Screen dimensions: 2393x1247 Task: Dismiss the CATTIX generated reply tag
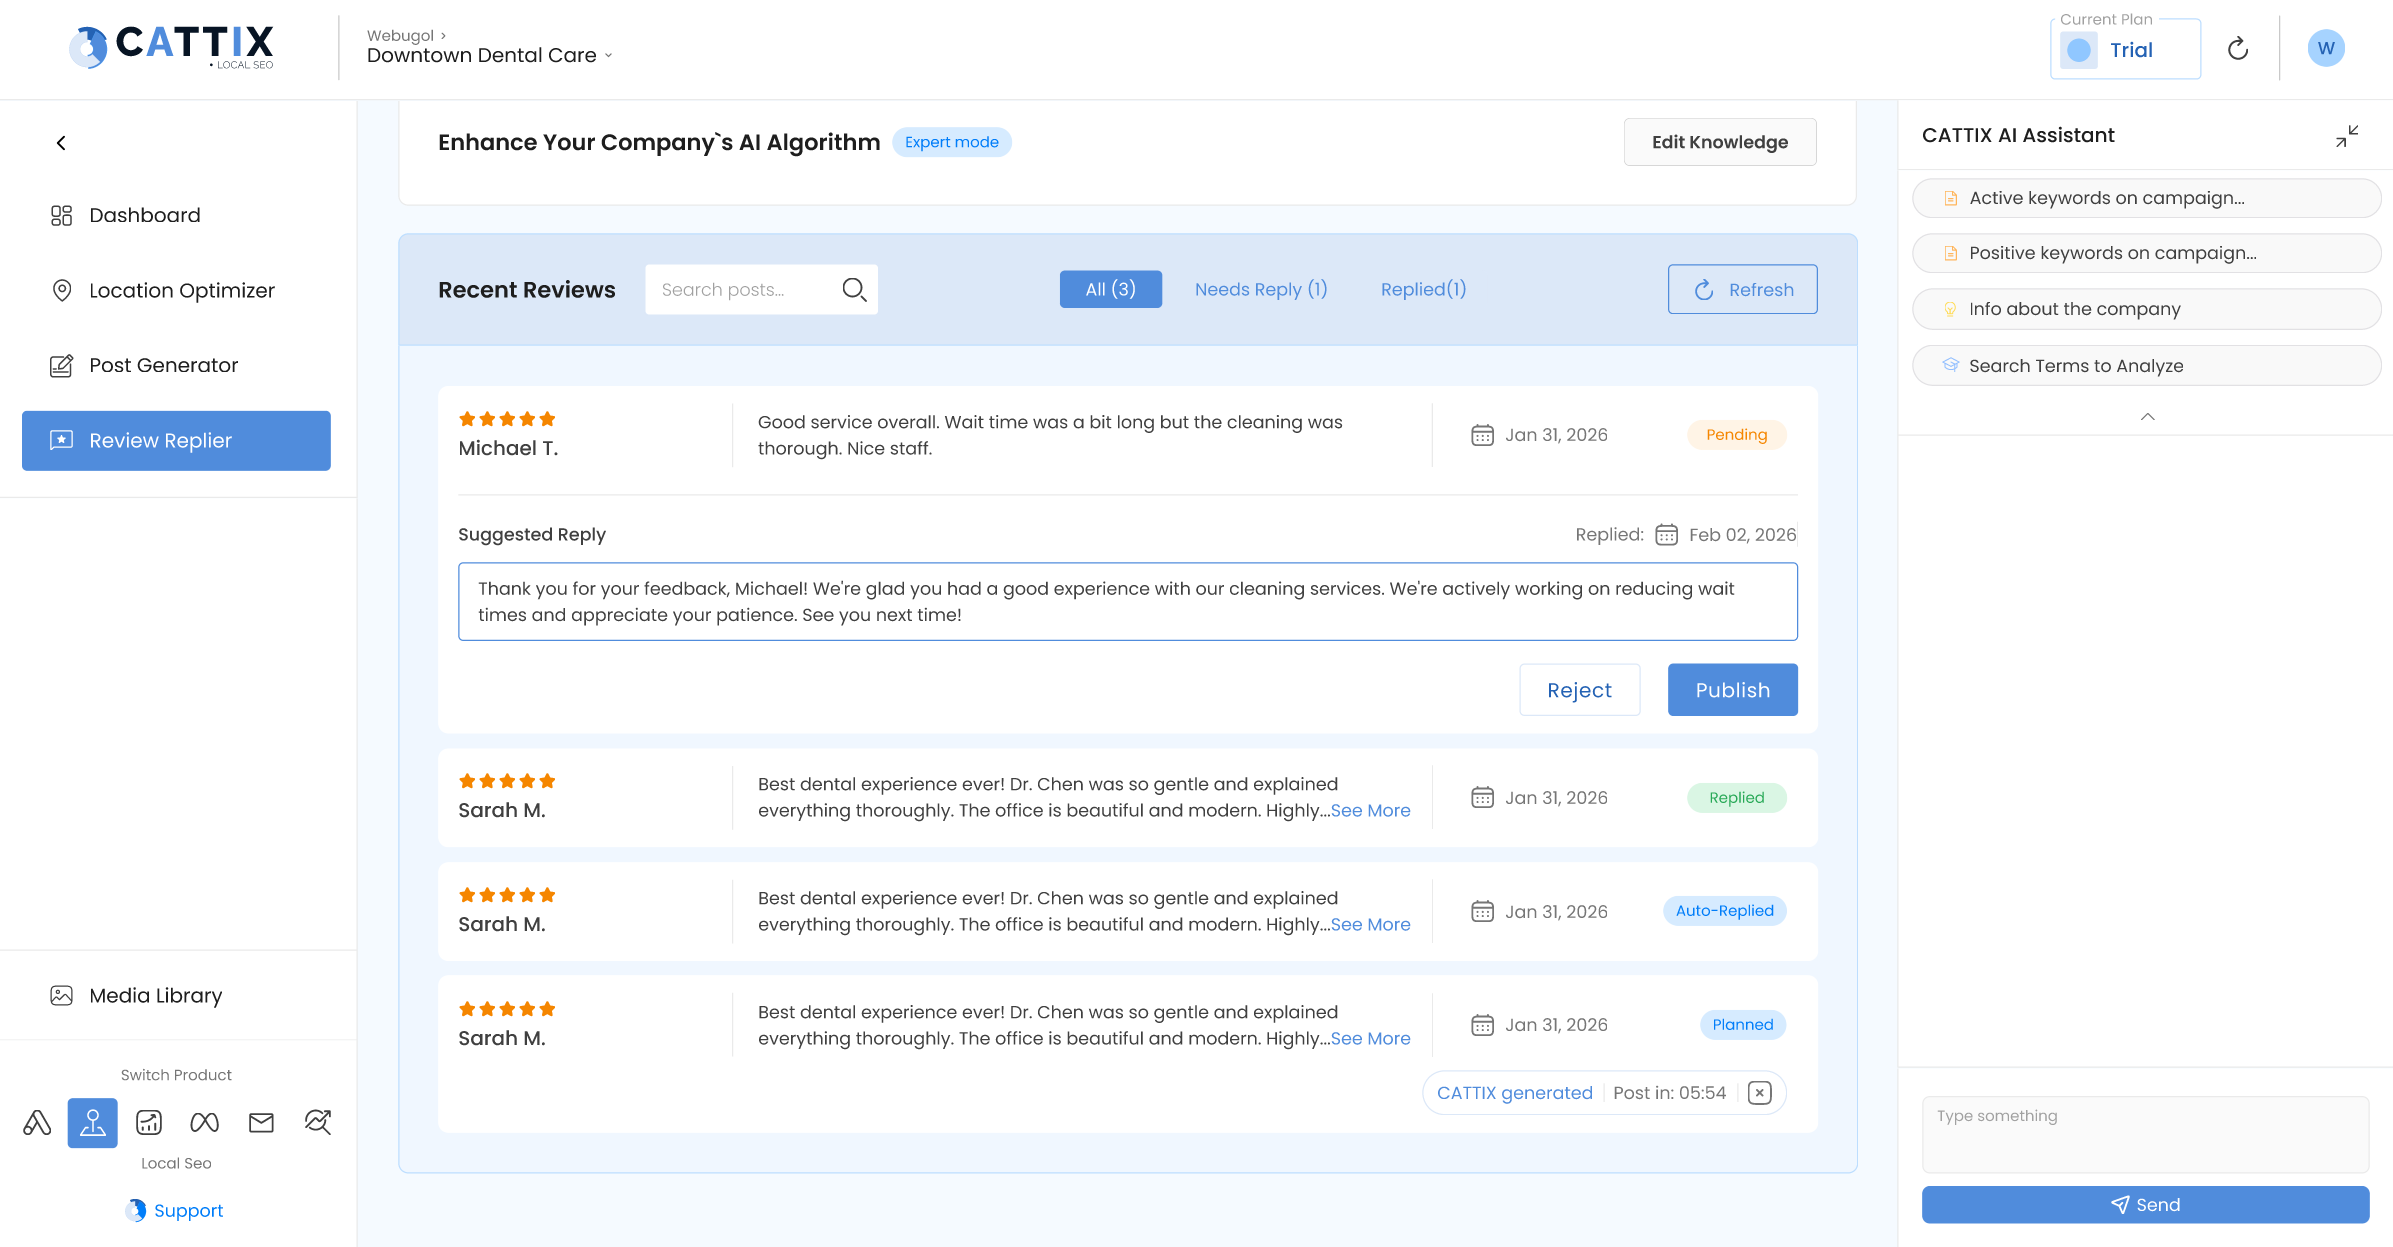pyautogui.click(x=1759, y=1092)
